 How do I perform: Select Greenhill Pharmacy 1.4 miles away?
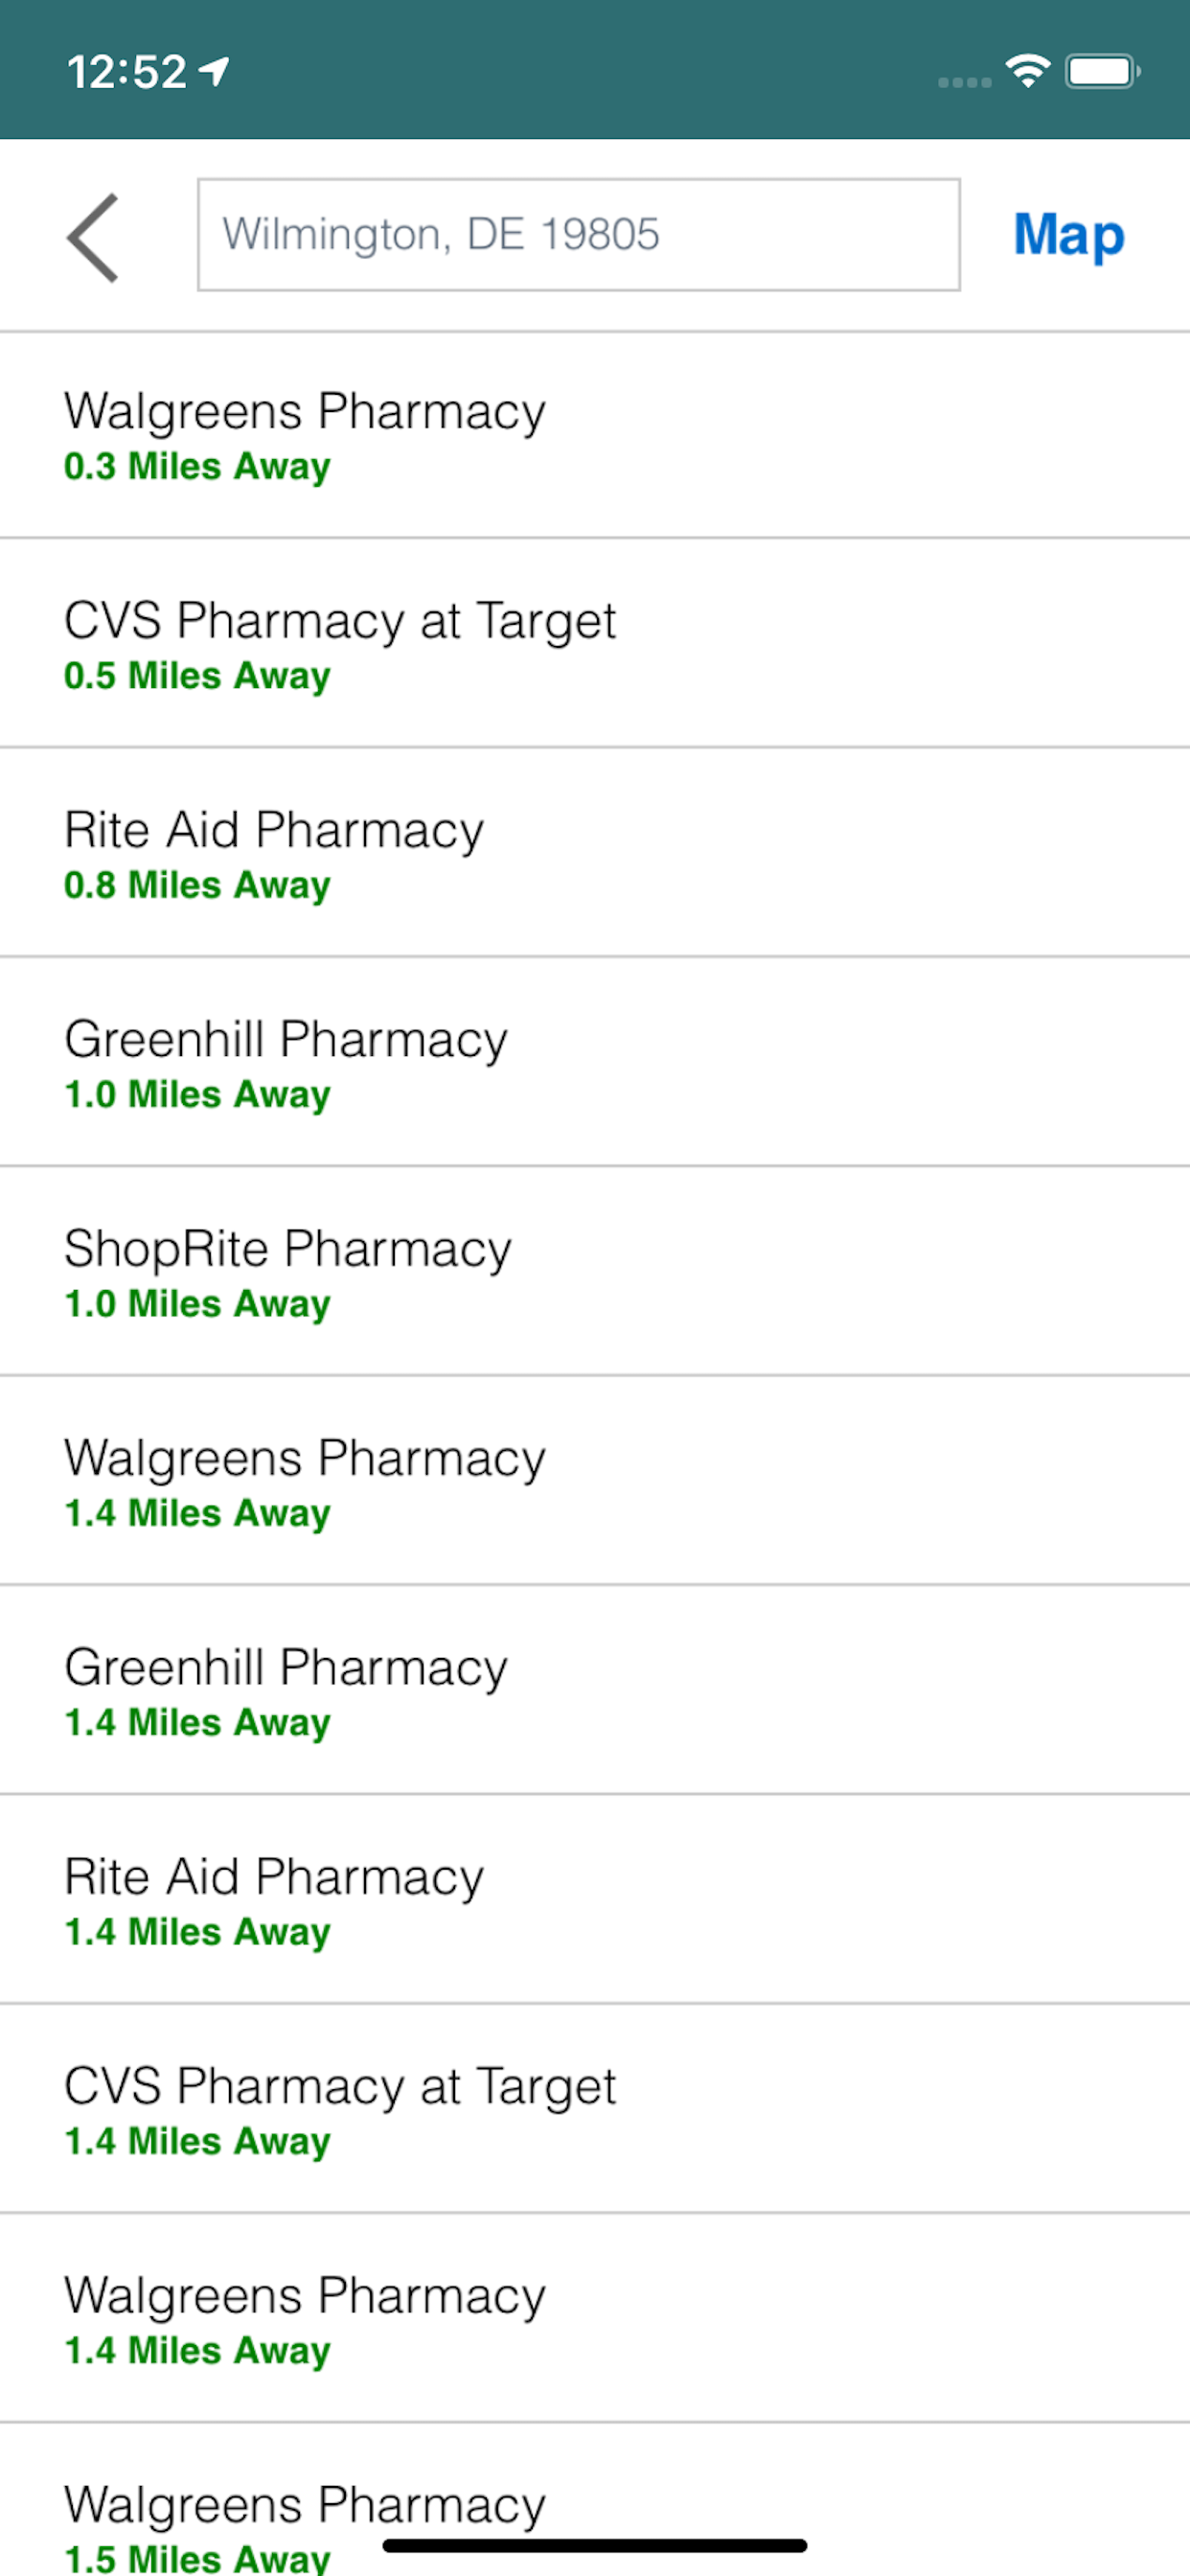point(594,1691)
